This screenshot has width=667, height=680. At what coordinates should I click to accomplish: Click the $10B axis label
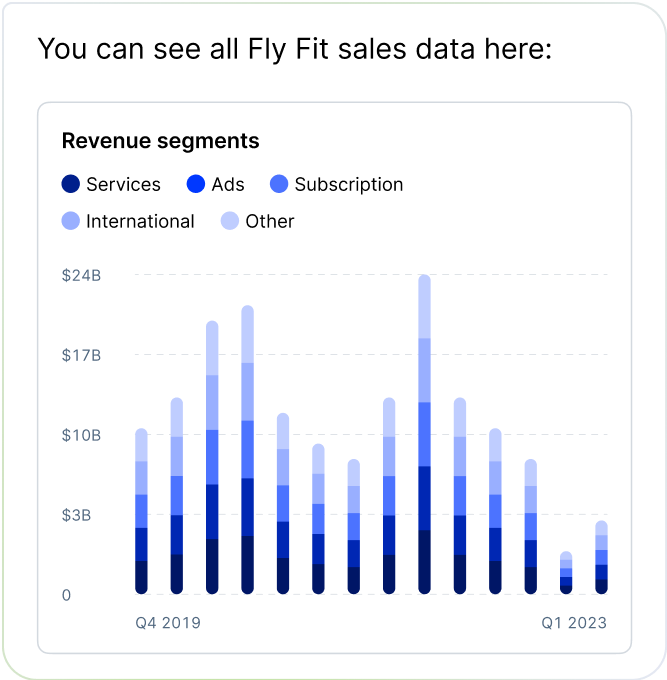(x=81, y=435)
